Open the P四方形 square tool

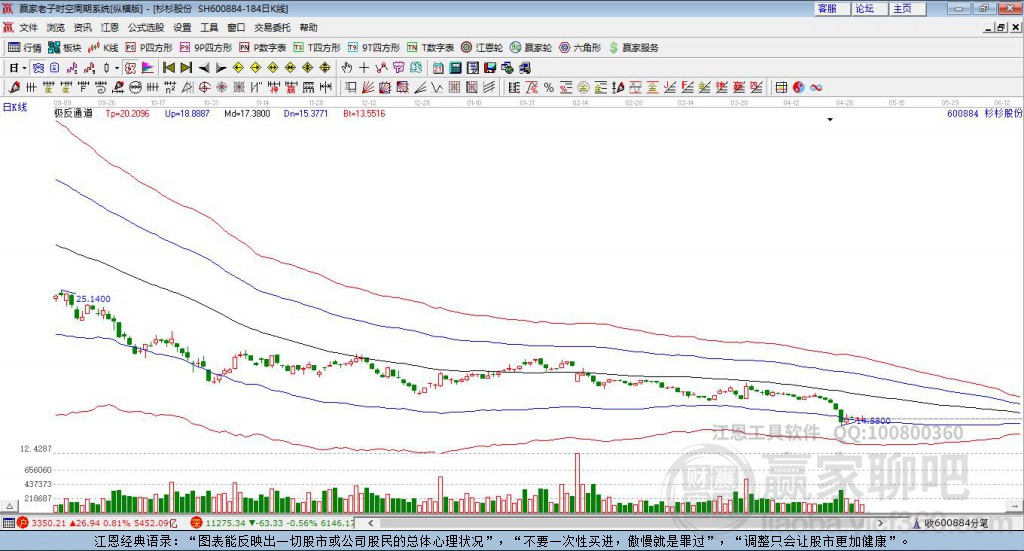tap(149, 47)
